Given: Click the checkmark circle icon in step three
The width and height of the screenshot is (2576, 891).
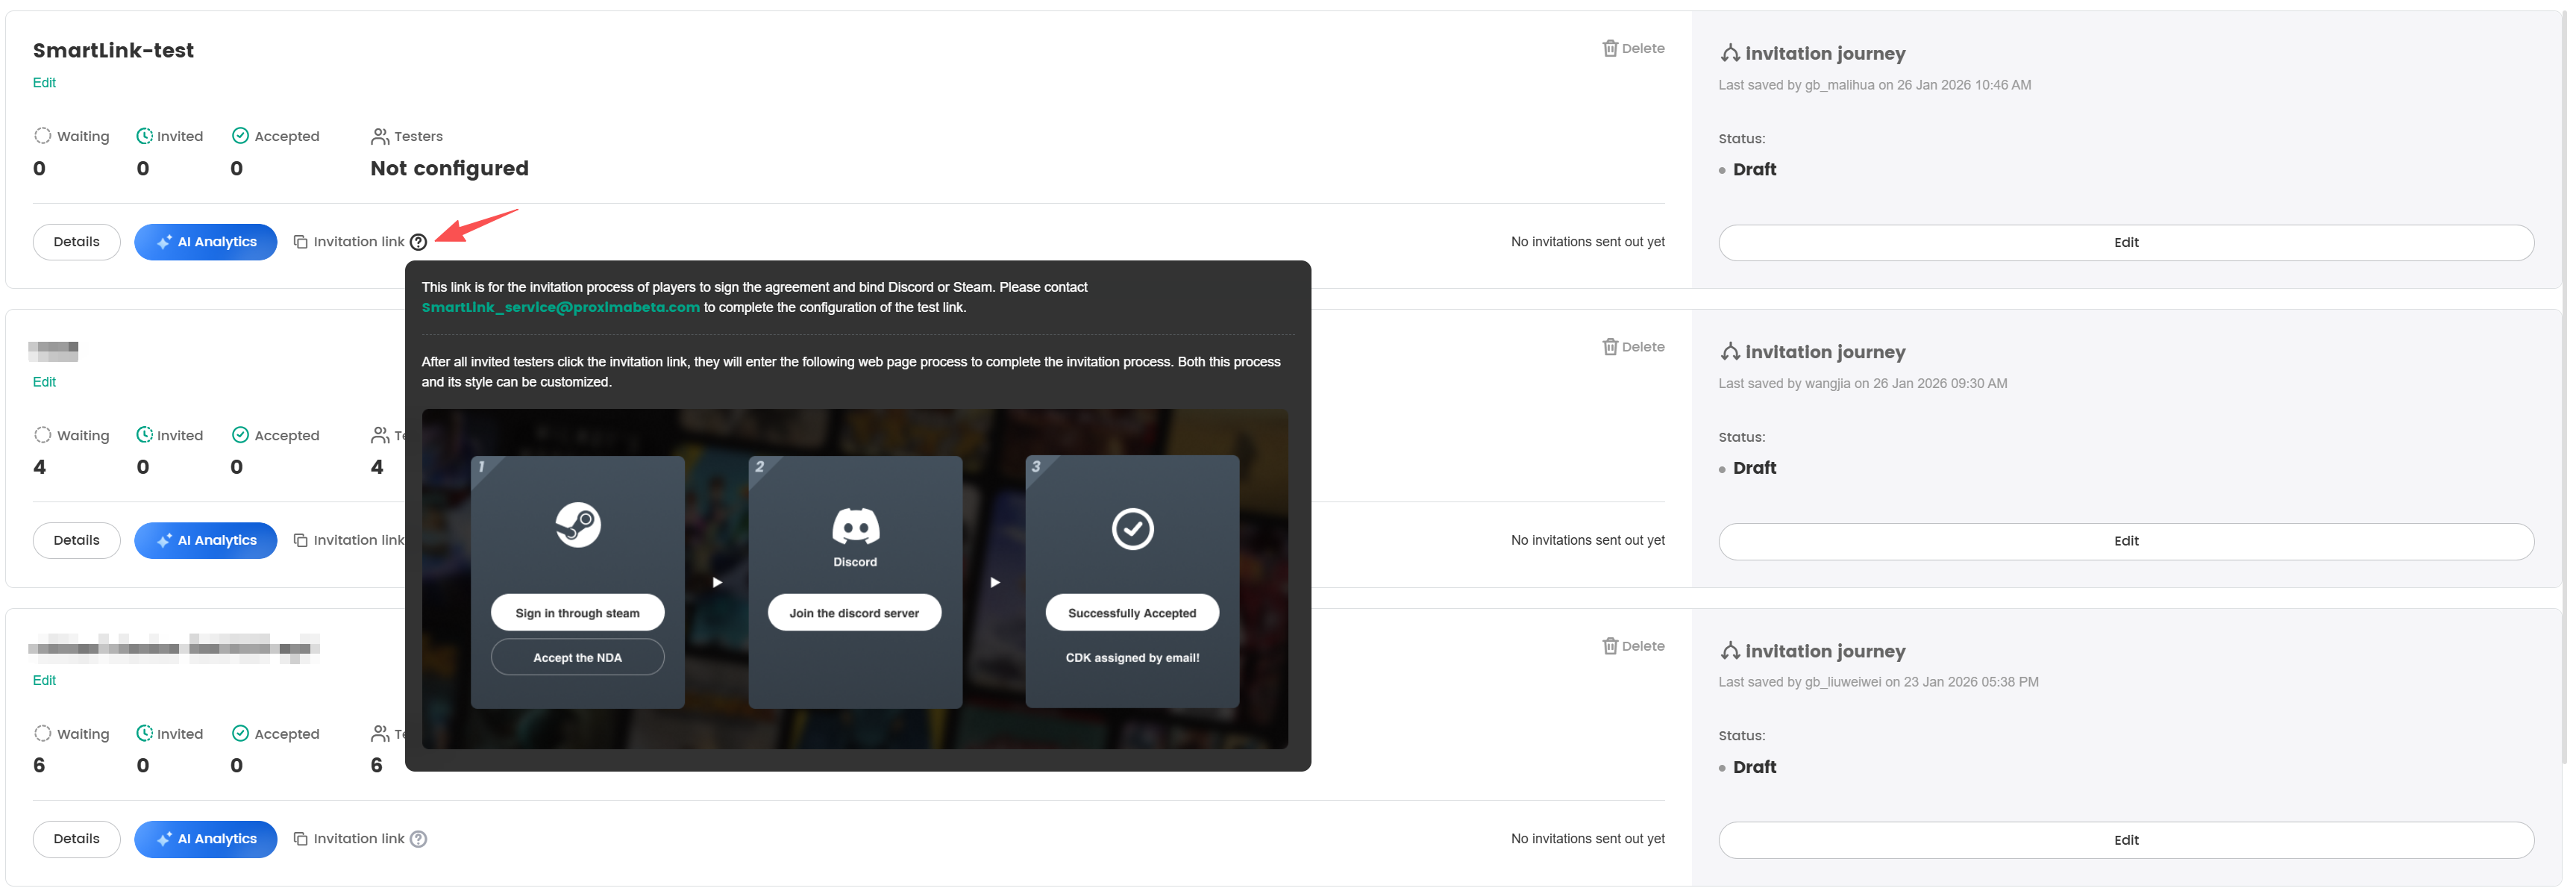Looking at the screenshot, I should point(1132,529).
